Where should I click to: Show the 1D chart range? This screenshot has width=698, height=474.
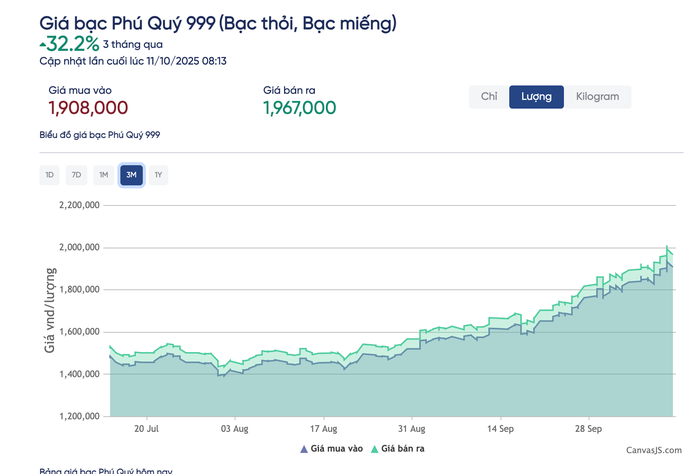pyautogui.click(x=49, y=175)
